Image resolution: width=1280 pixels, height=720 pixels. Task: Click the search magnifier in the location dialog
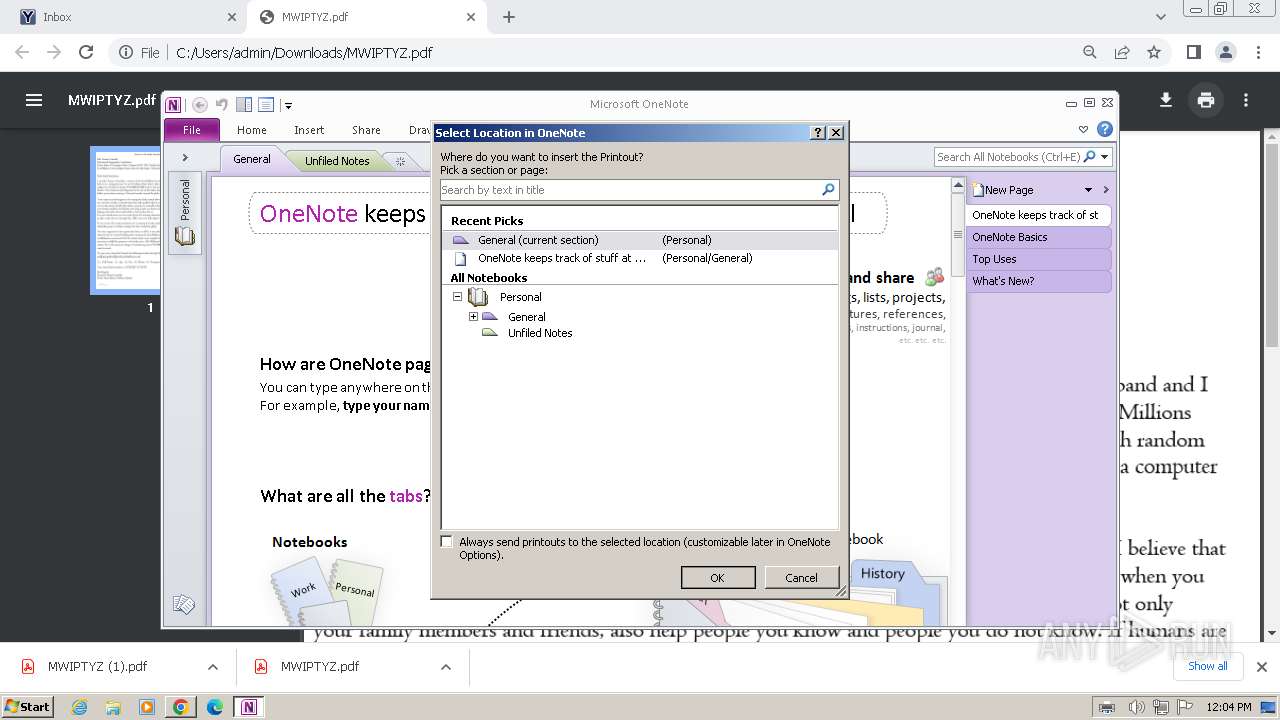coord(828,189)
